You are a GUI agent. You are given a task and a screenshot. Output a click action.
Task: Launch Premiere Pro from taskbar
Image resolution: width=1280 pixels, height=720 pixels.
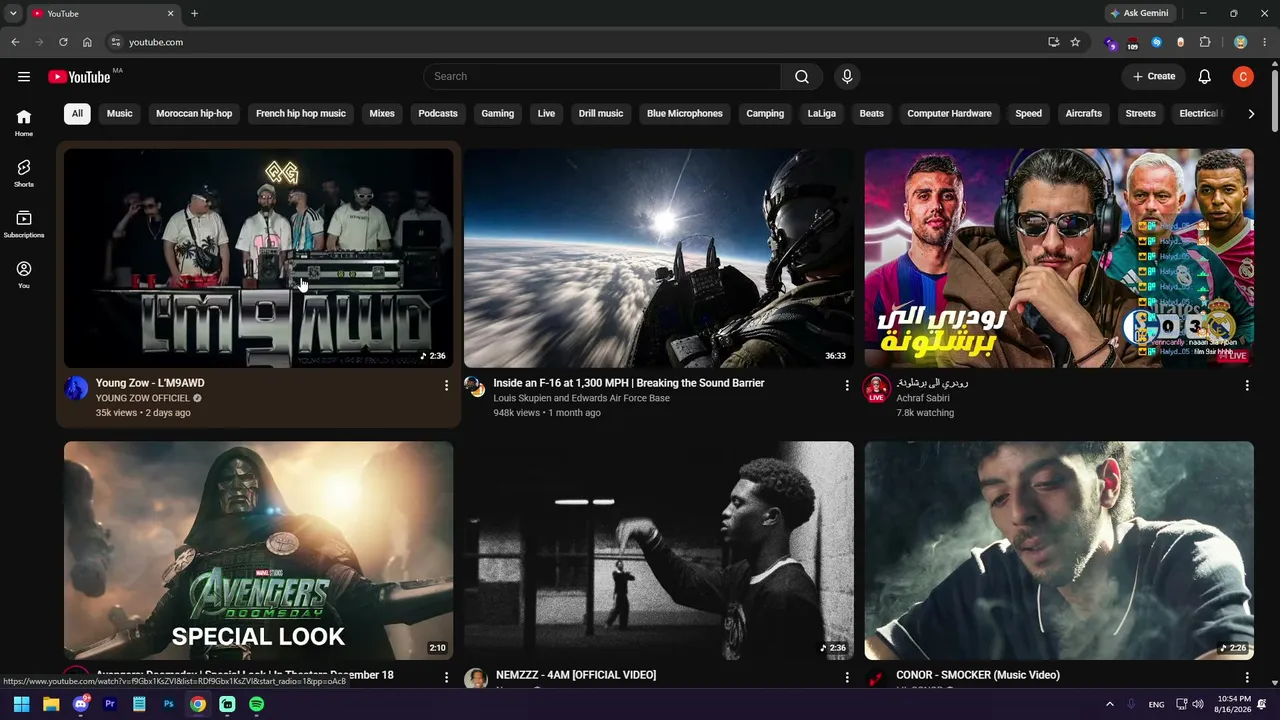pos(110,704)
